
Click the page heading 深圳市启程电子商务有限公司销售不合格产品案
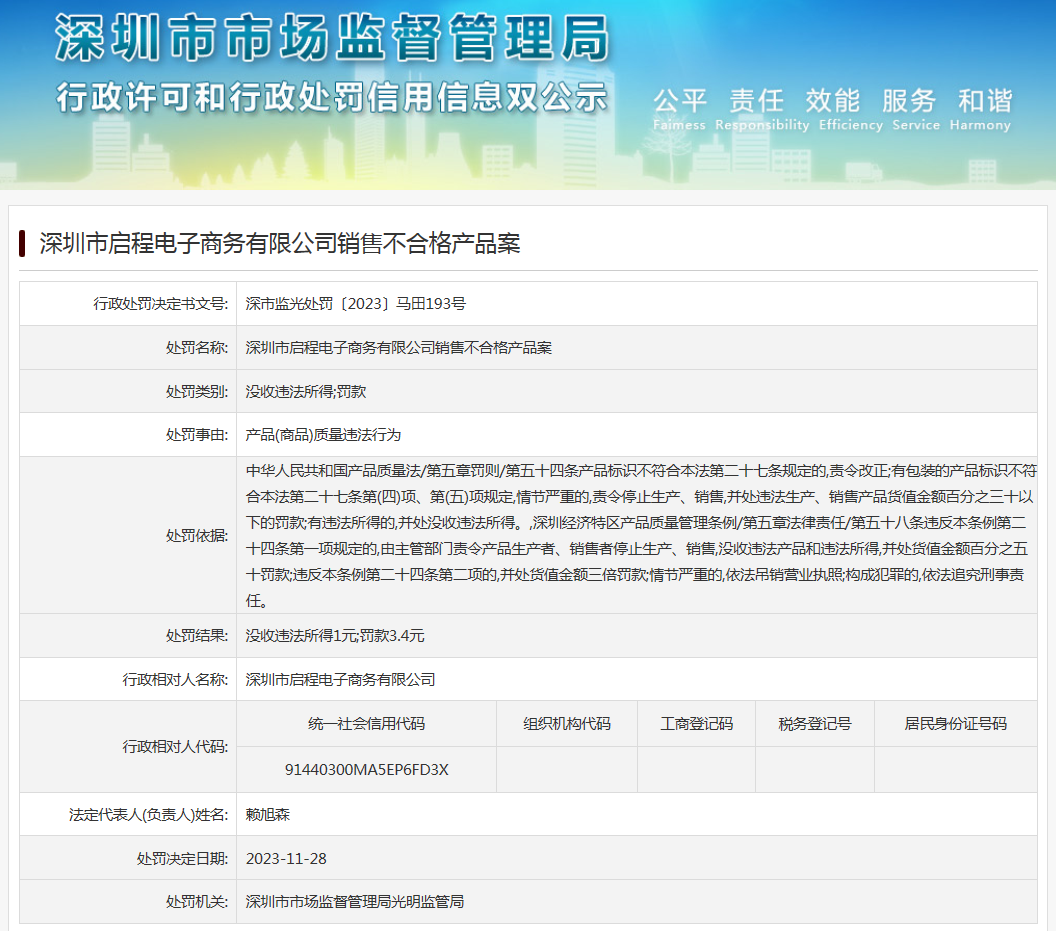coord(279,243)
